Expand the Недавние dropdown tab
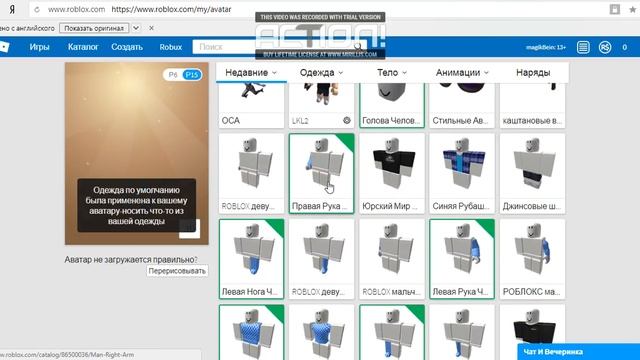Screen dimensions: 640x360 pyautogui.click(x=251, y=73)
